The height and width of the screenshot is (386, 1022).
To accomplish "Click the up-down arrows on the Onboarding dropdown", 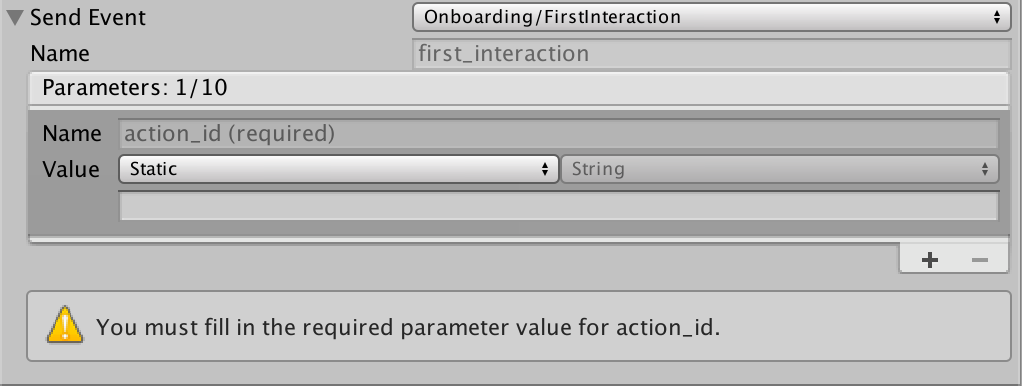I will point(997,17).
